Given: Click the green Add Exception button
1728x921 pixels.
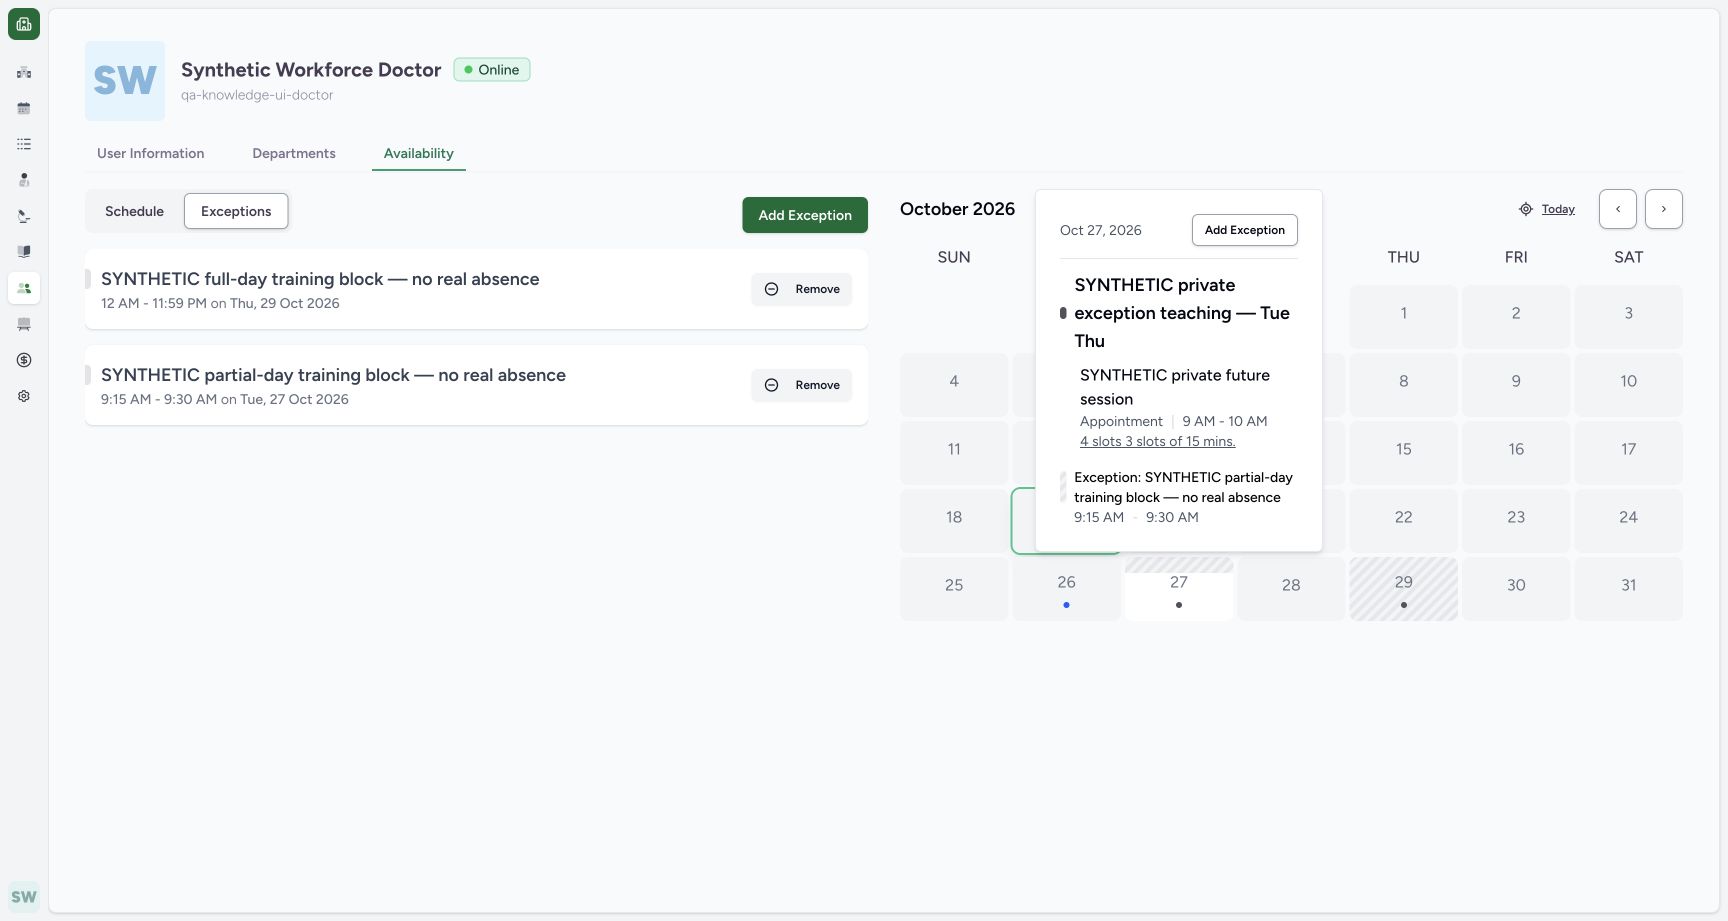Looking at the screenshot, I should (x=805, y=215).
